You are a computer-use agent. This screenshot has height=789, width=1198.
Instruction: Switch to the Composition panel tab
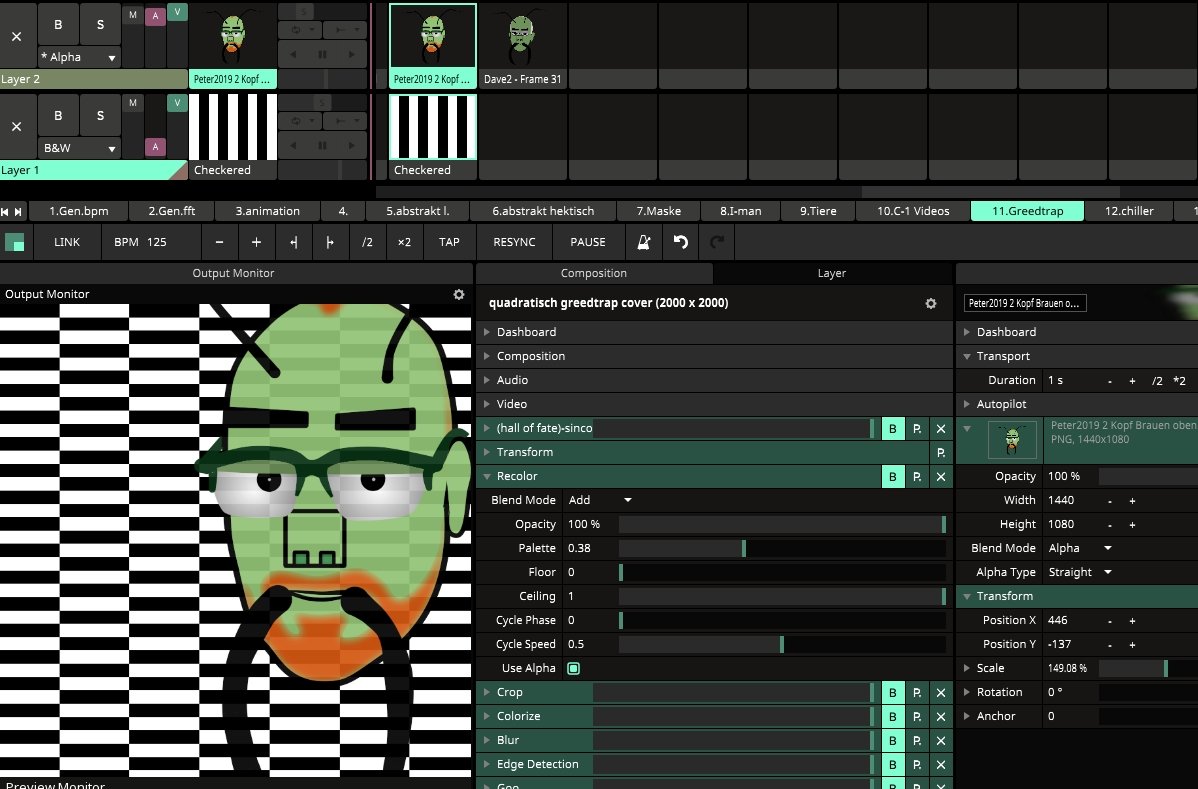pyautogui.click(x=594, y=273)
